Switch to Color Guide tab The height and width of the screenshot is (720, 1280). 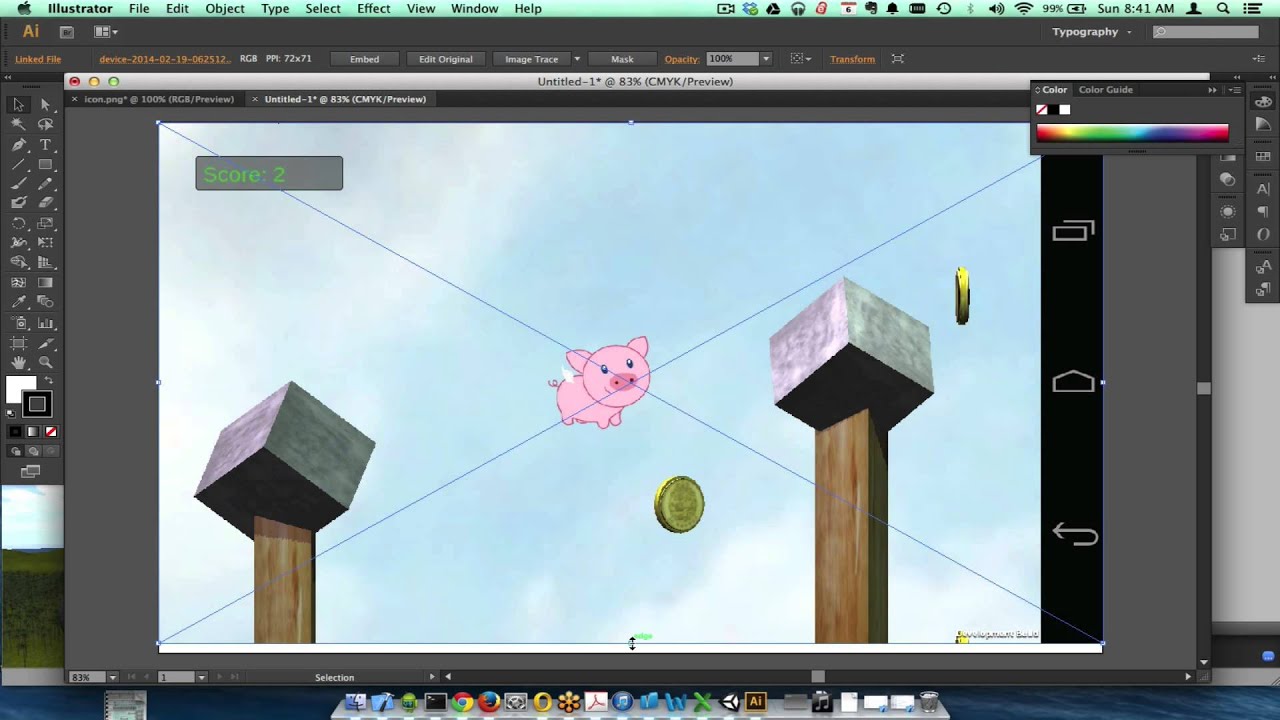[x=1105, y=90]
